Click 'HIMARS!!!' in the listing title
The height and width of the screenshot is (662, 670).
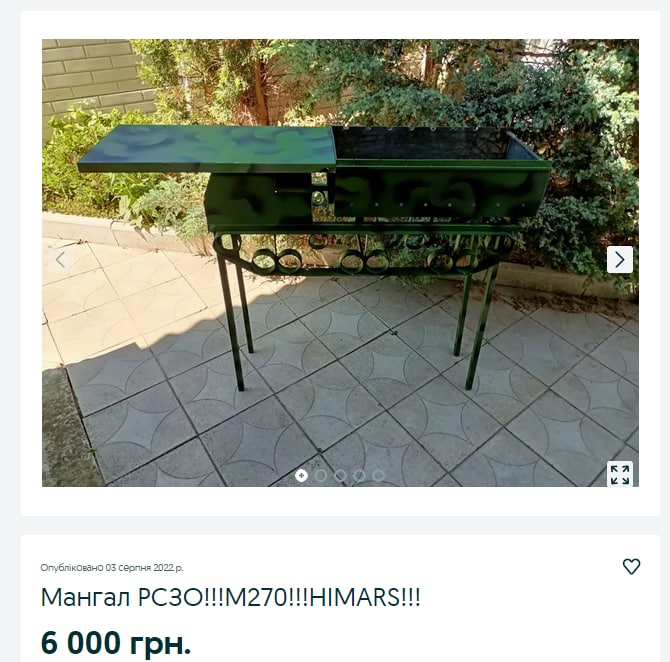click(364, 597)
